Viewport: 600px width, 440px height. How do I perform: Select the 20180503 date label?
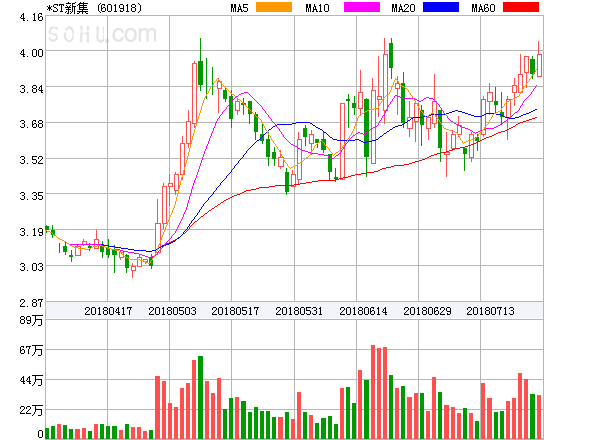click(x=172, y=311)
